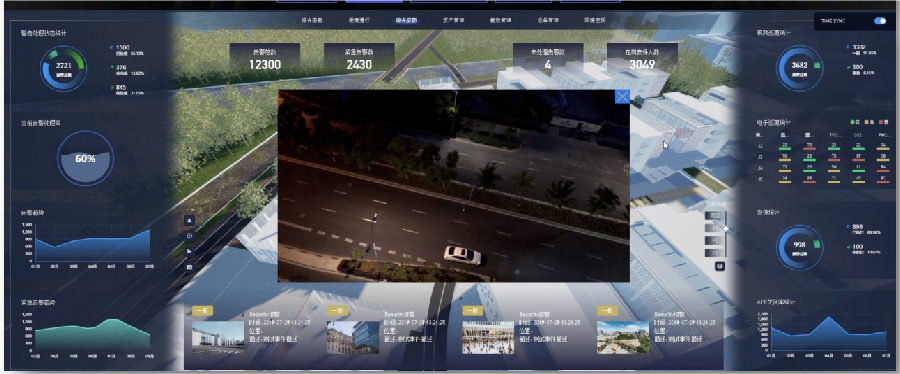
Task: Select 园区 in the floor selector
Action: (x=715, y=216)
